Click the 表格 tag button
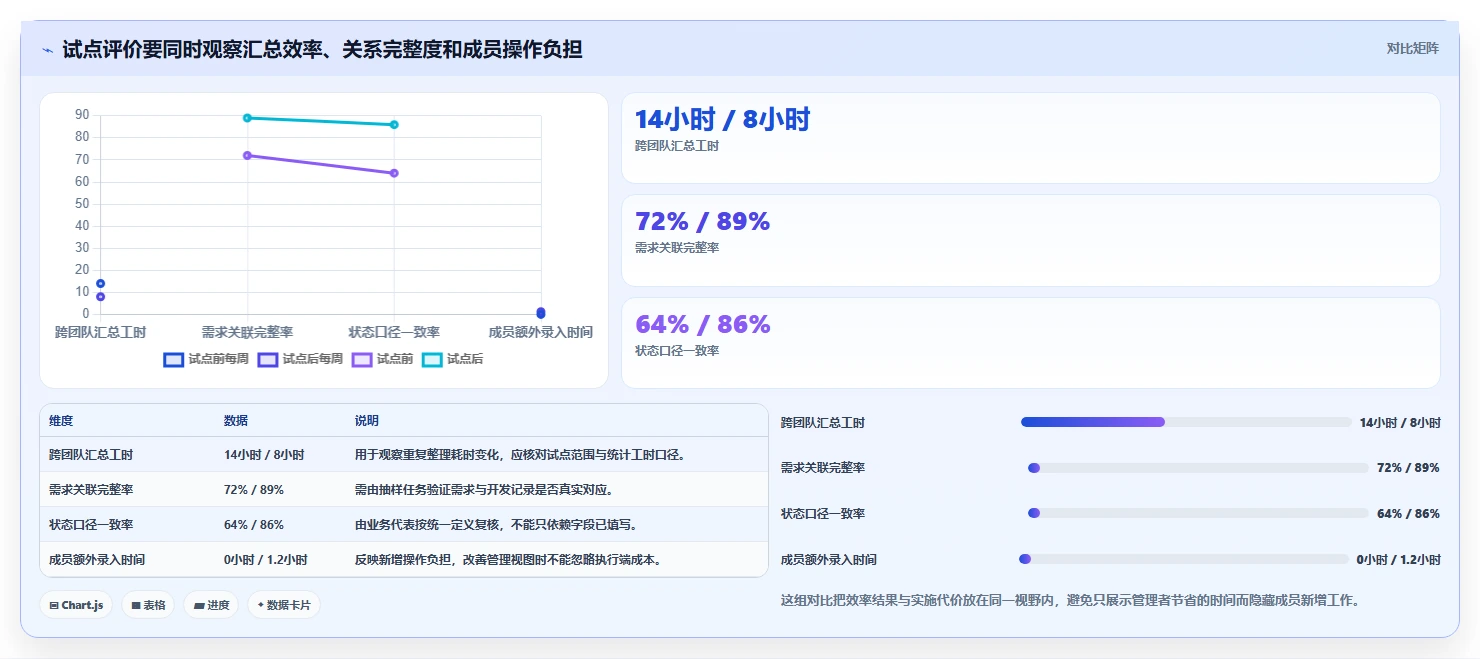Image resolution: width=1480 pixels, height=659 pixels. click(148, 605)
